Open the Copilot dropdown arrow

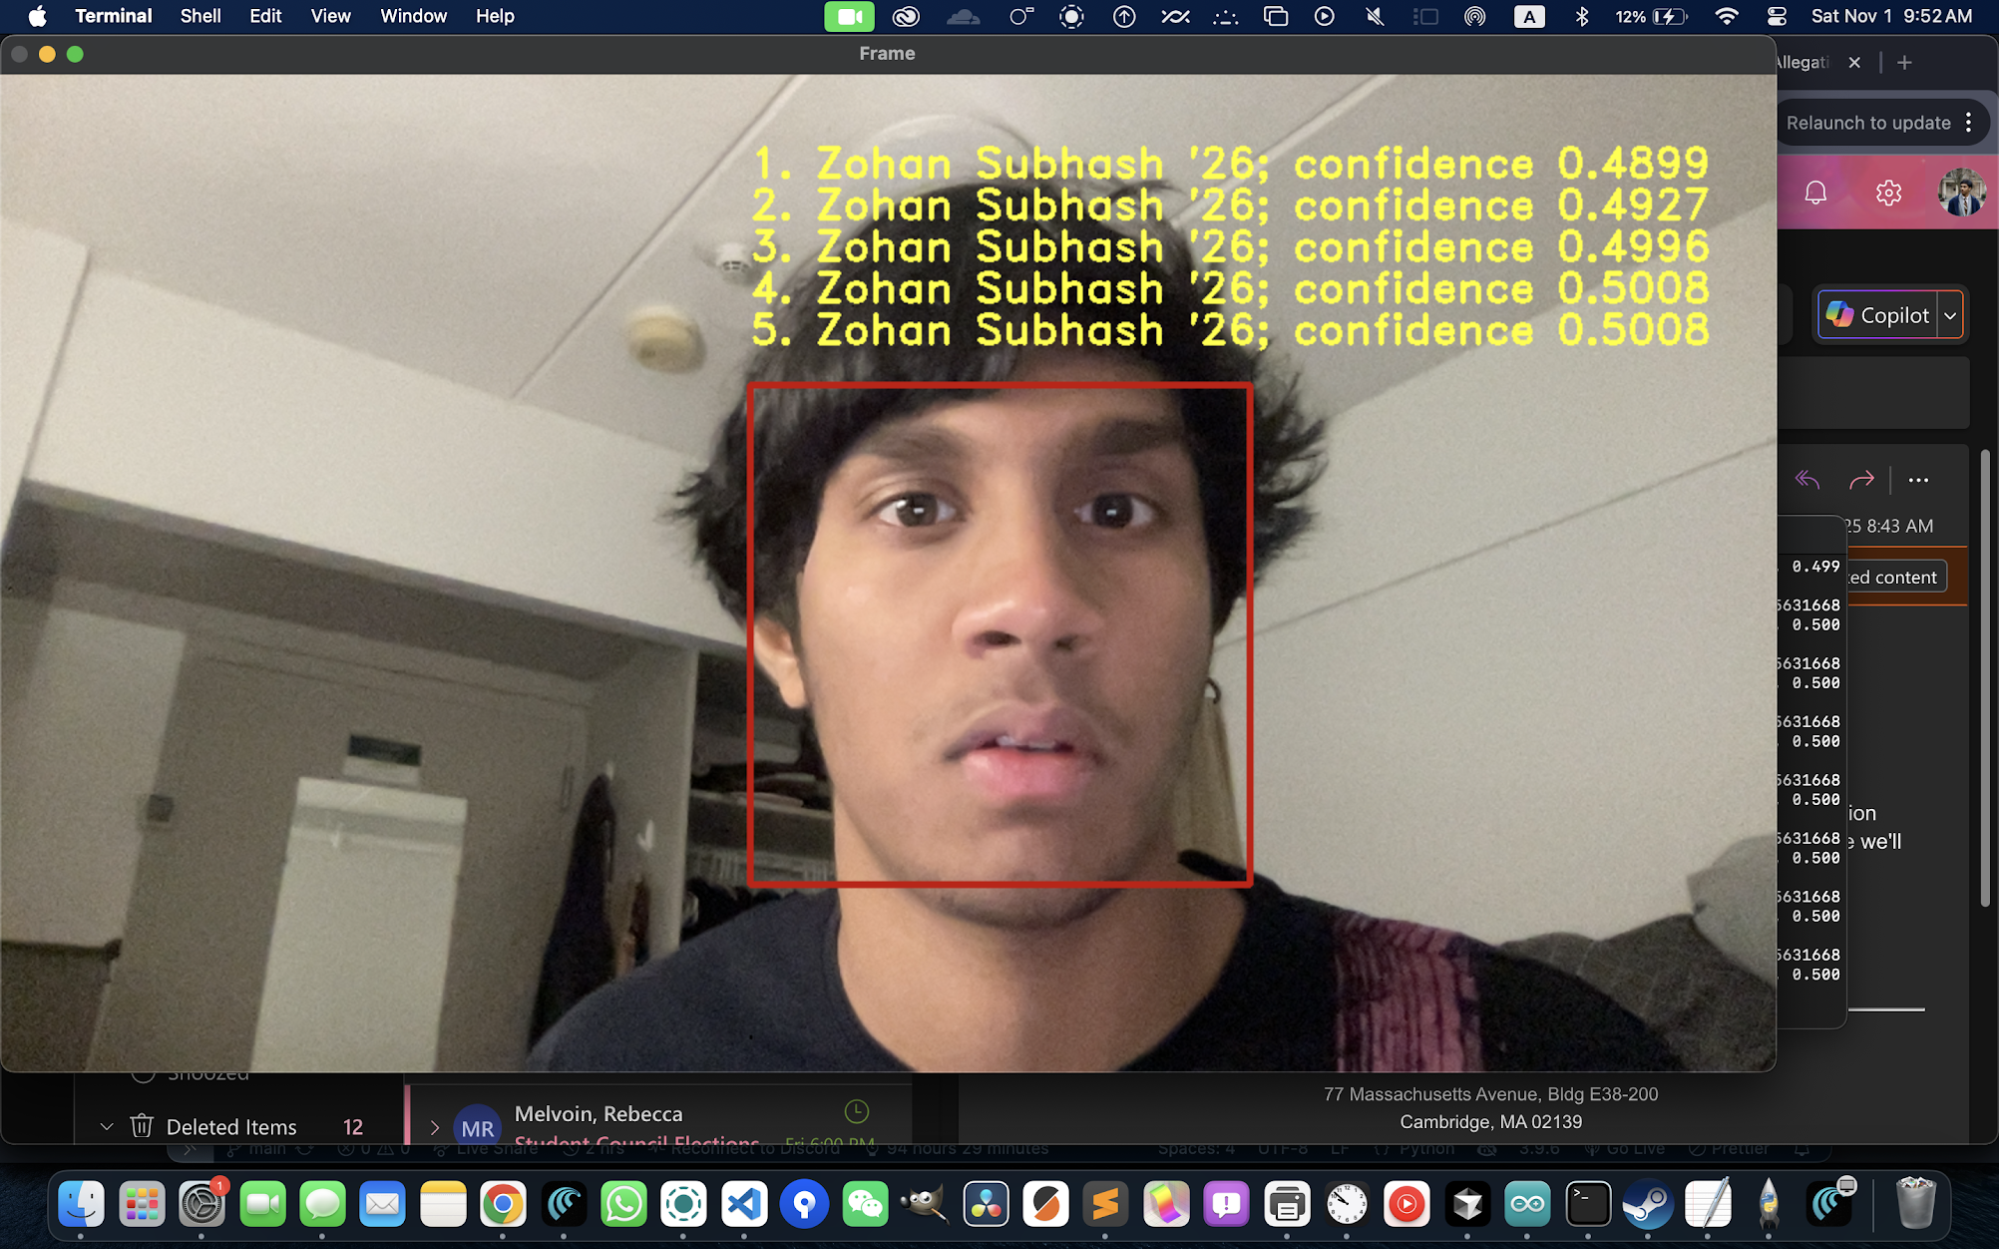1950,315
